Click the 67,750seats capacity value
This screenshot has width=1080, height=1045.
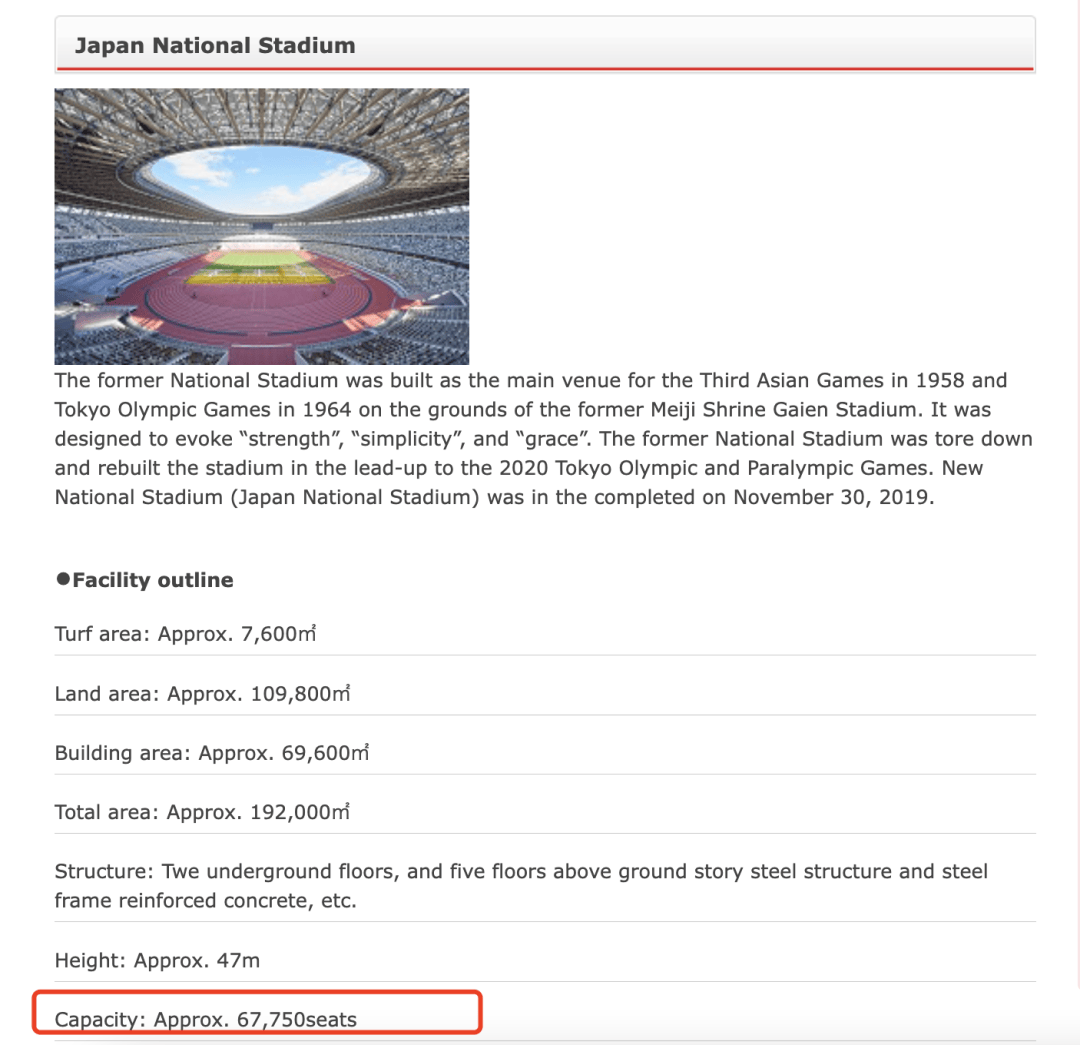296,1020
